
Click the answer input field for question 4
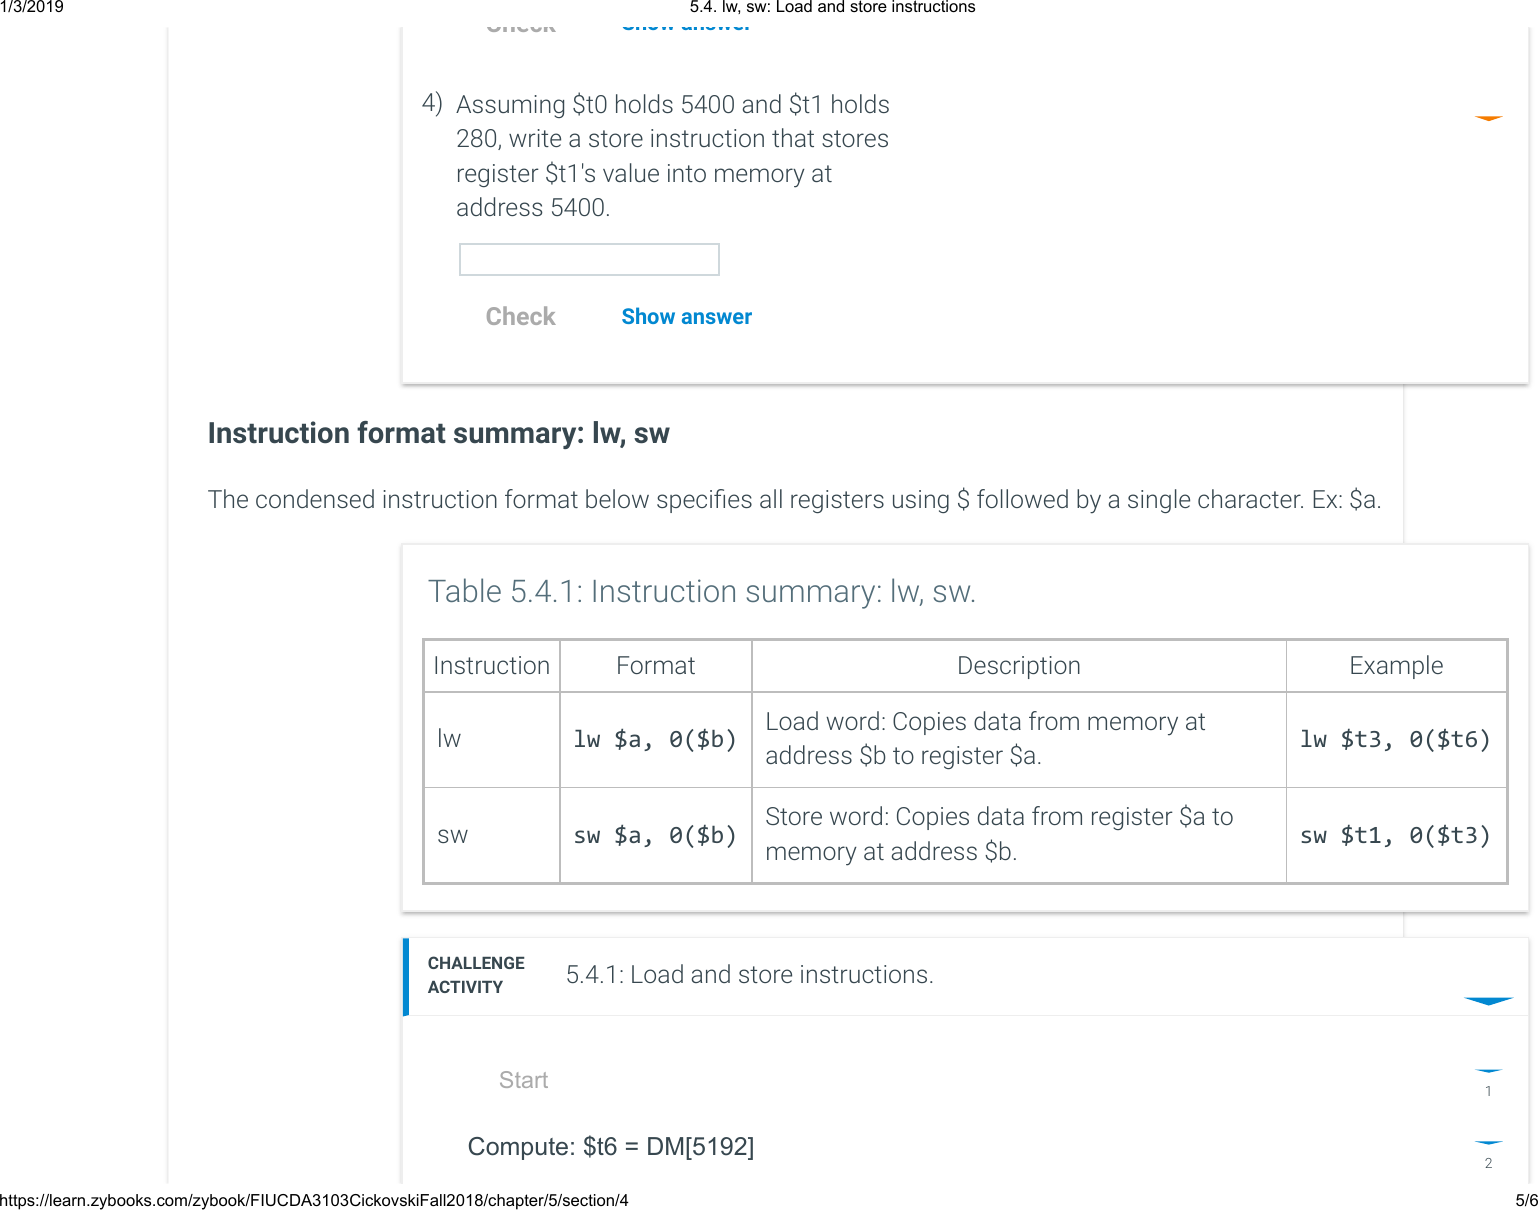pyautogui.click(x=589, y=259)
